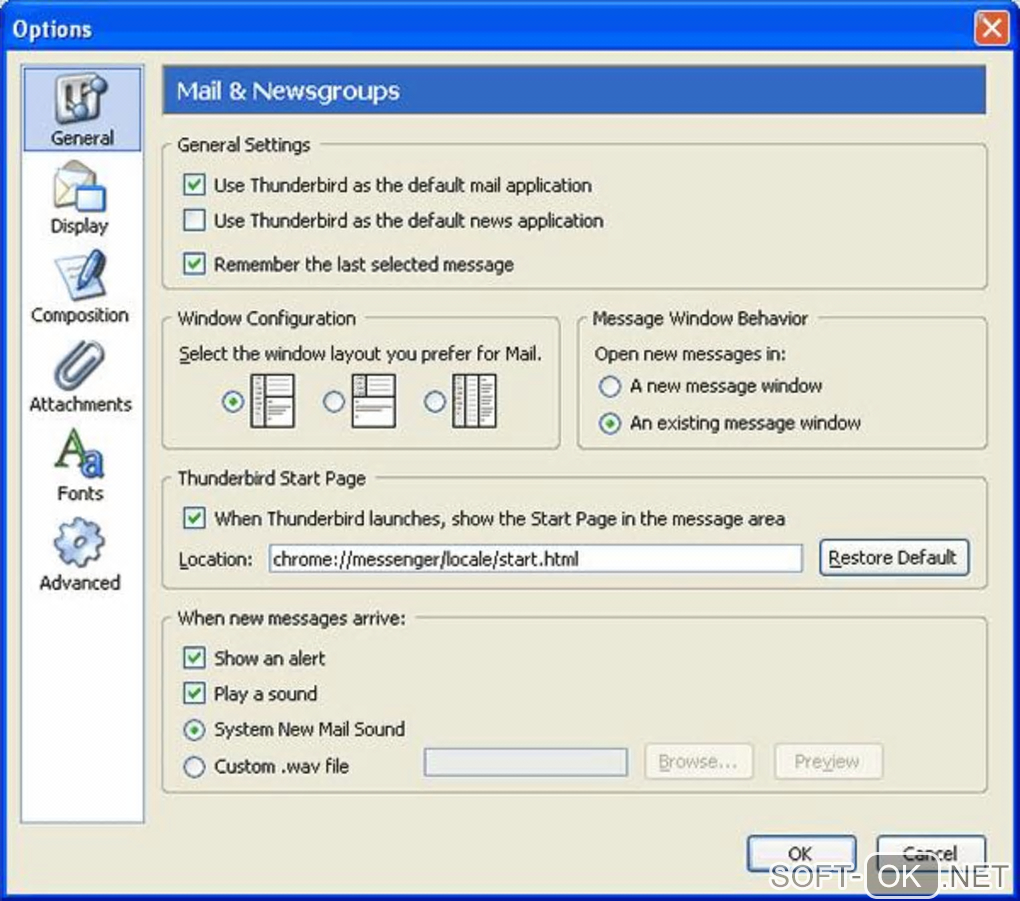Screen dimensions: 1020x901
Task: Dismiss dialog with the Cancel button
Action: (x=931, y=853)
